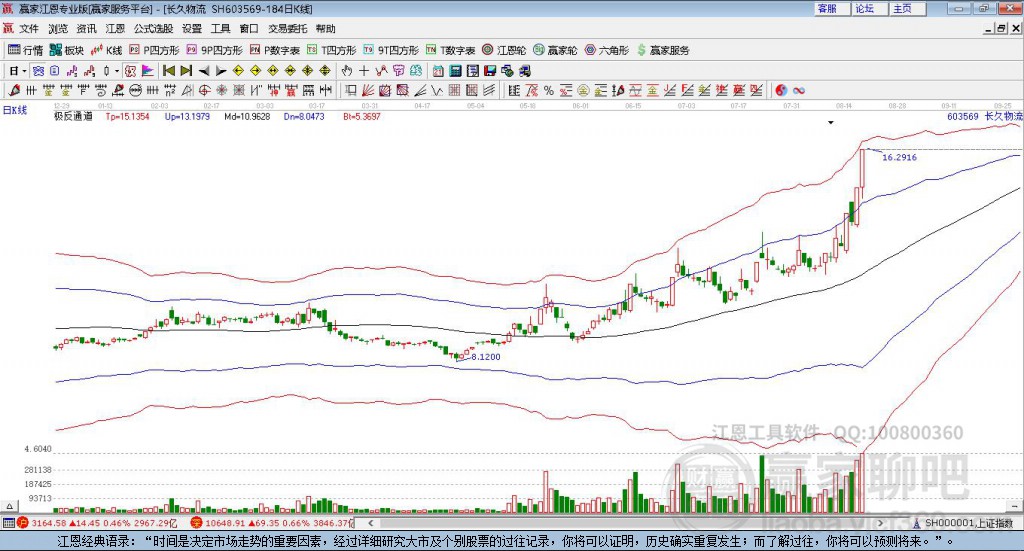Click the scrollbar left arrow at bottom
The width and height of the screenshot is (1024, 551).
pyautogui.click(x=370, y=523)
